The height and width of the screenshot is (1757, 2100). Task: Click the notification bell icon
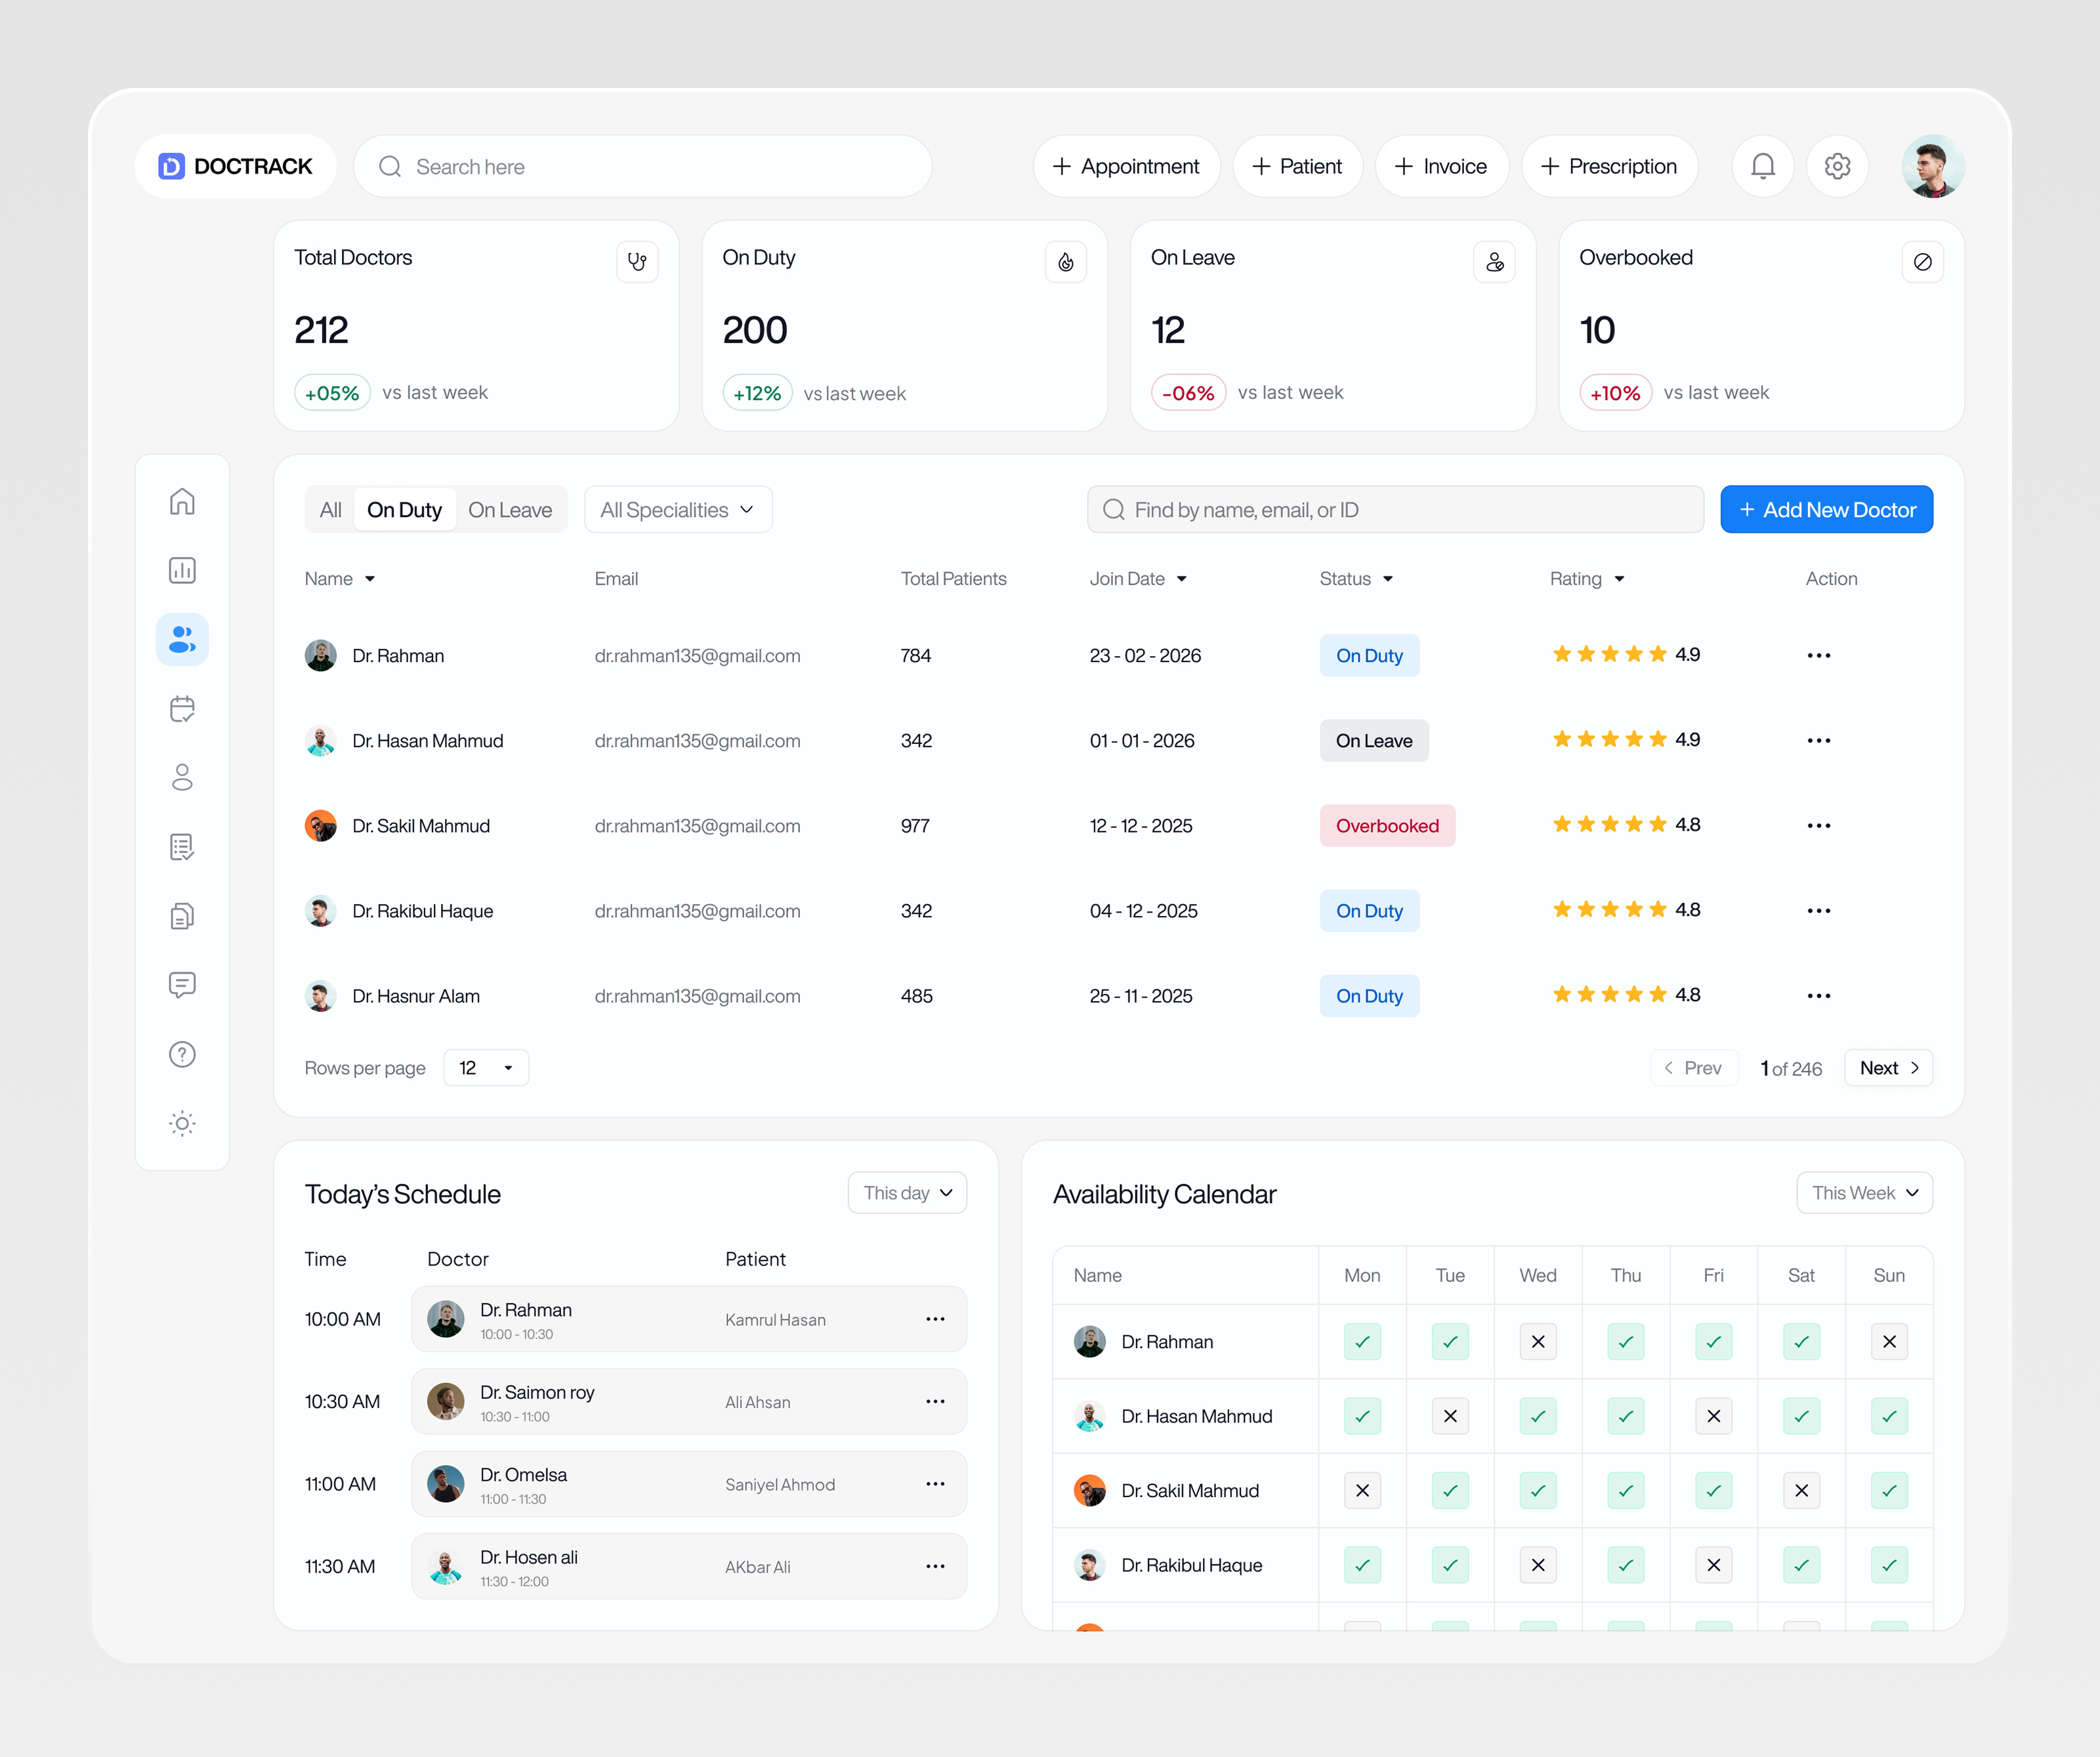pyautogui.click(x=1763, y=166)
